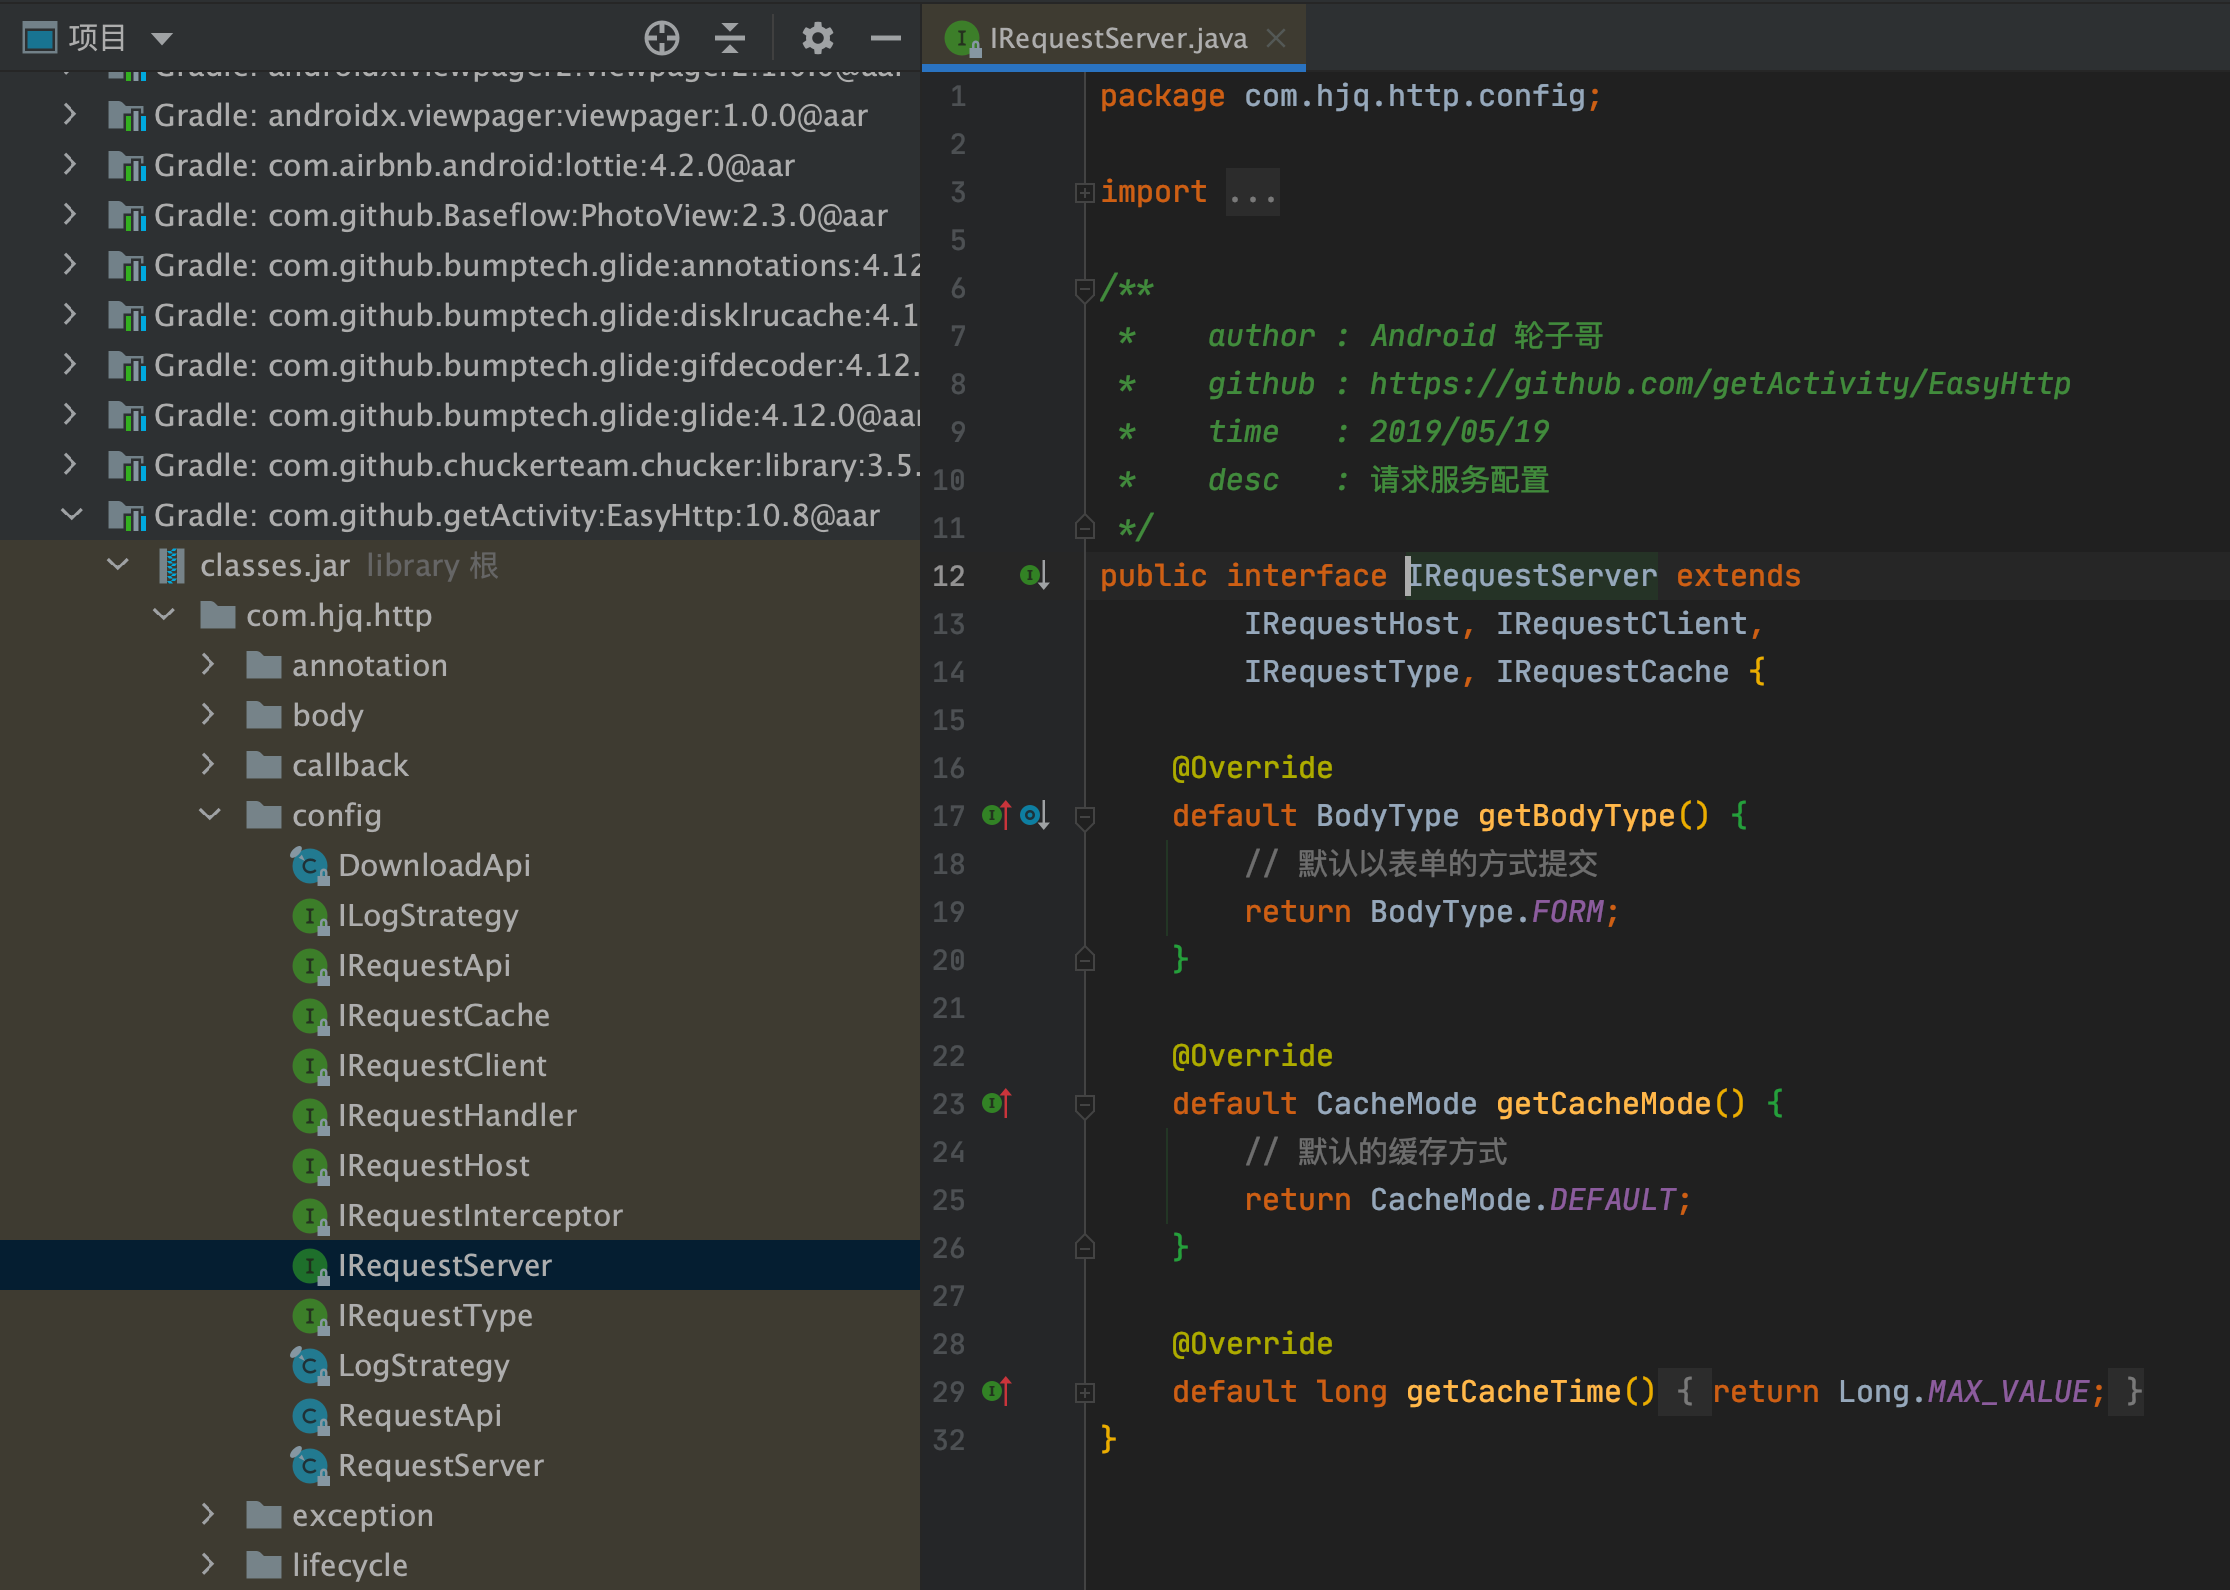
Task: Select the IRequestApi interface icon
Action: [310, 965]
